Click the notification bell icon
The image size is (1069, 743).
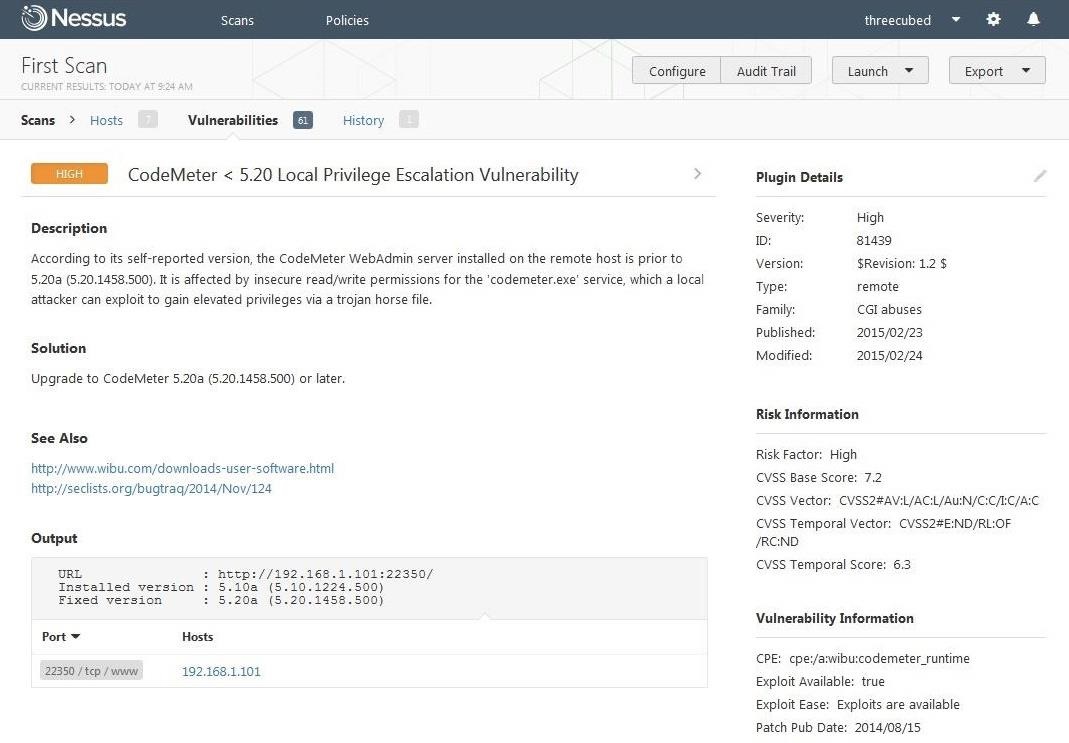[1033, 19]
